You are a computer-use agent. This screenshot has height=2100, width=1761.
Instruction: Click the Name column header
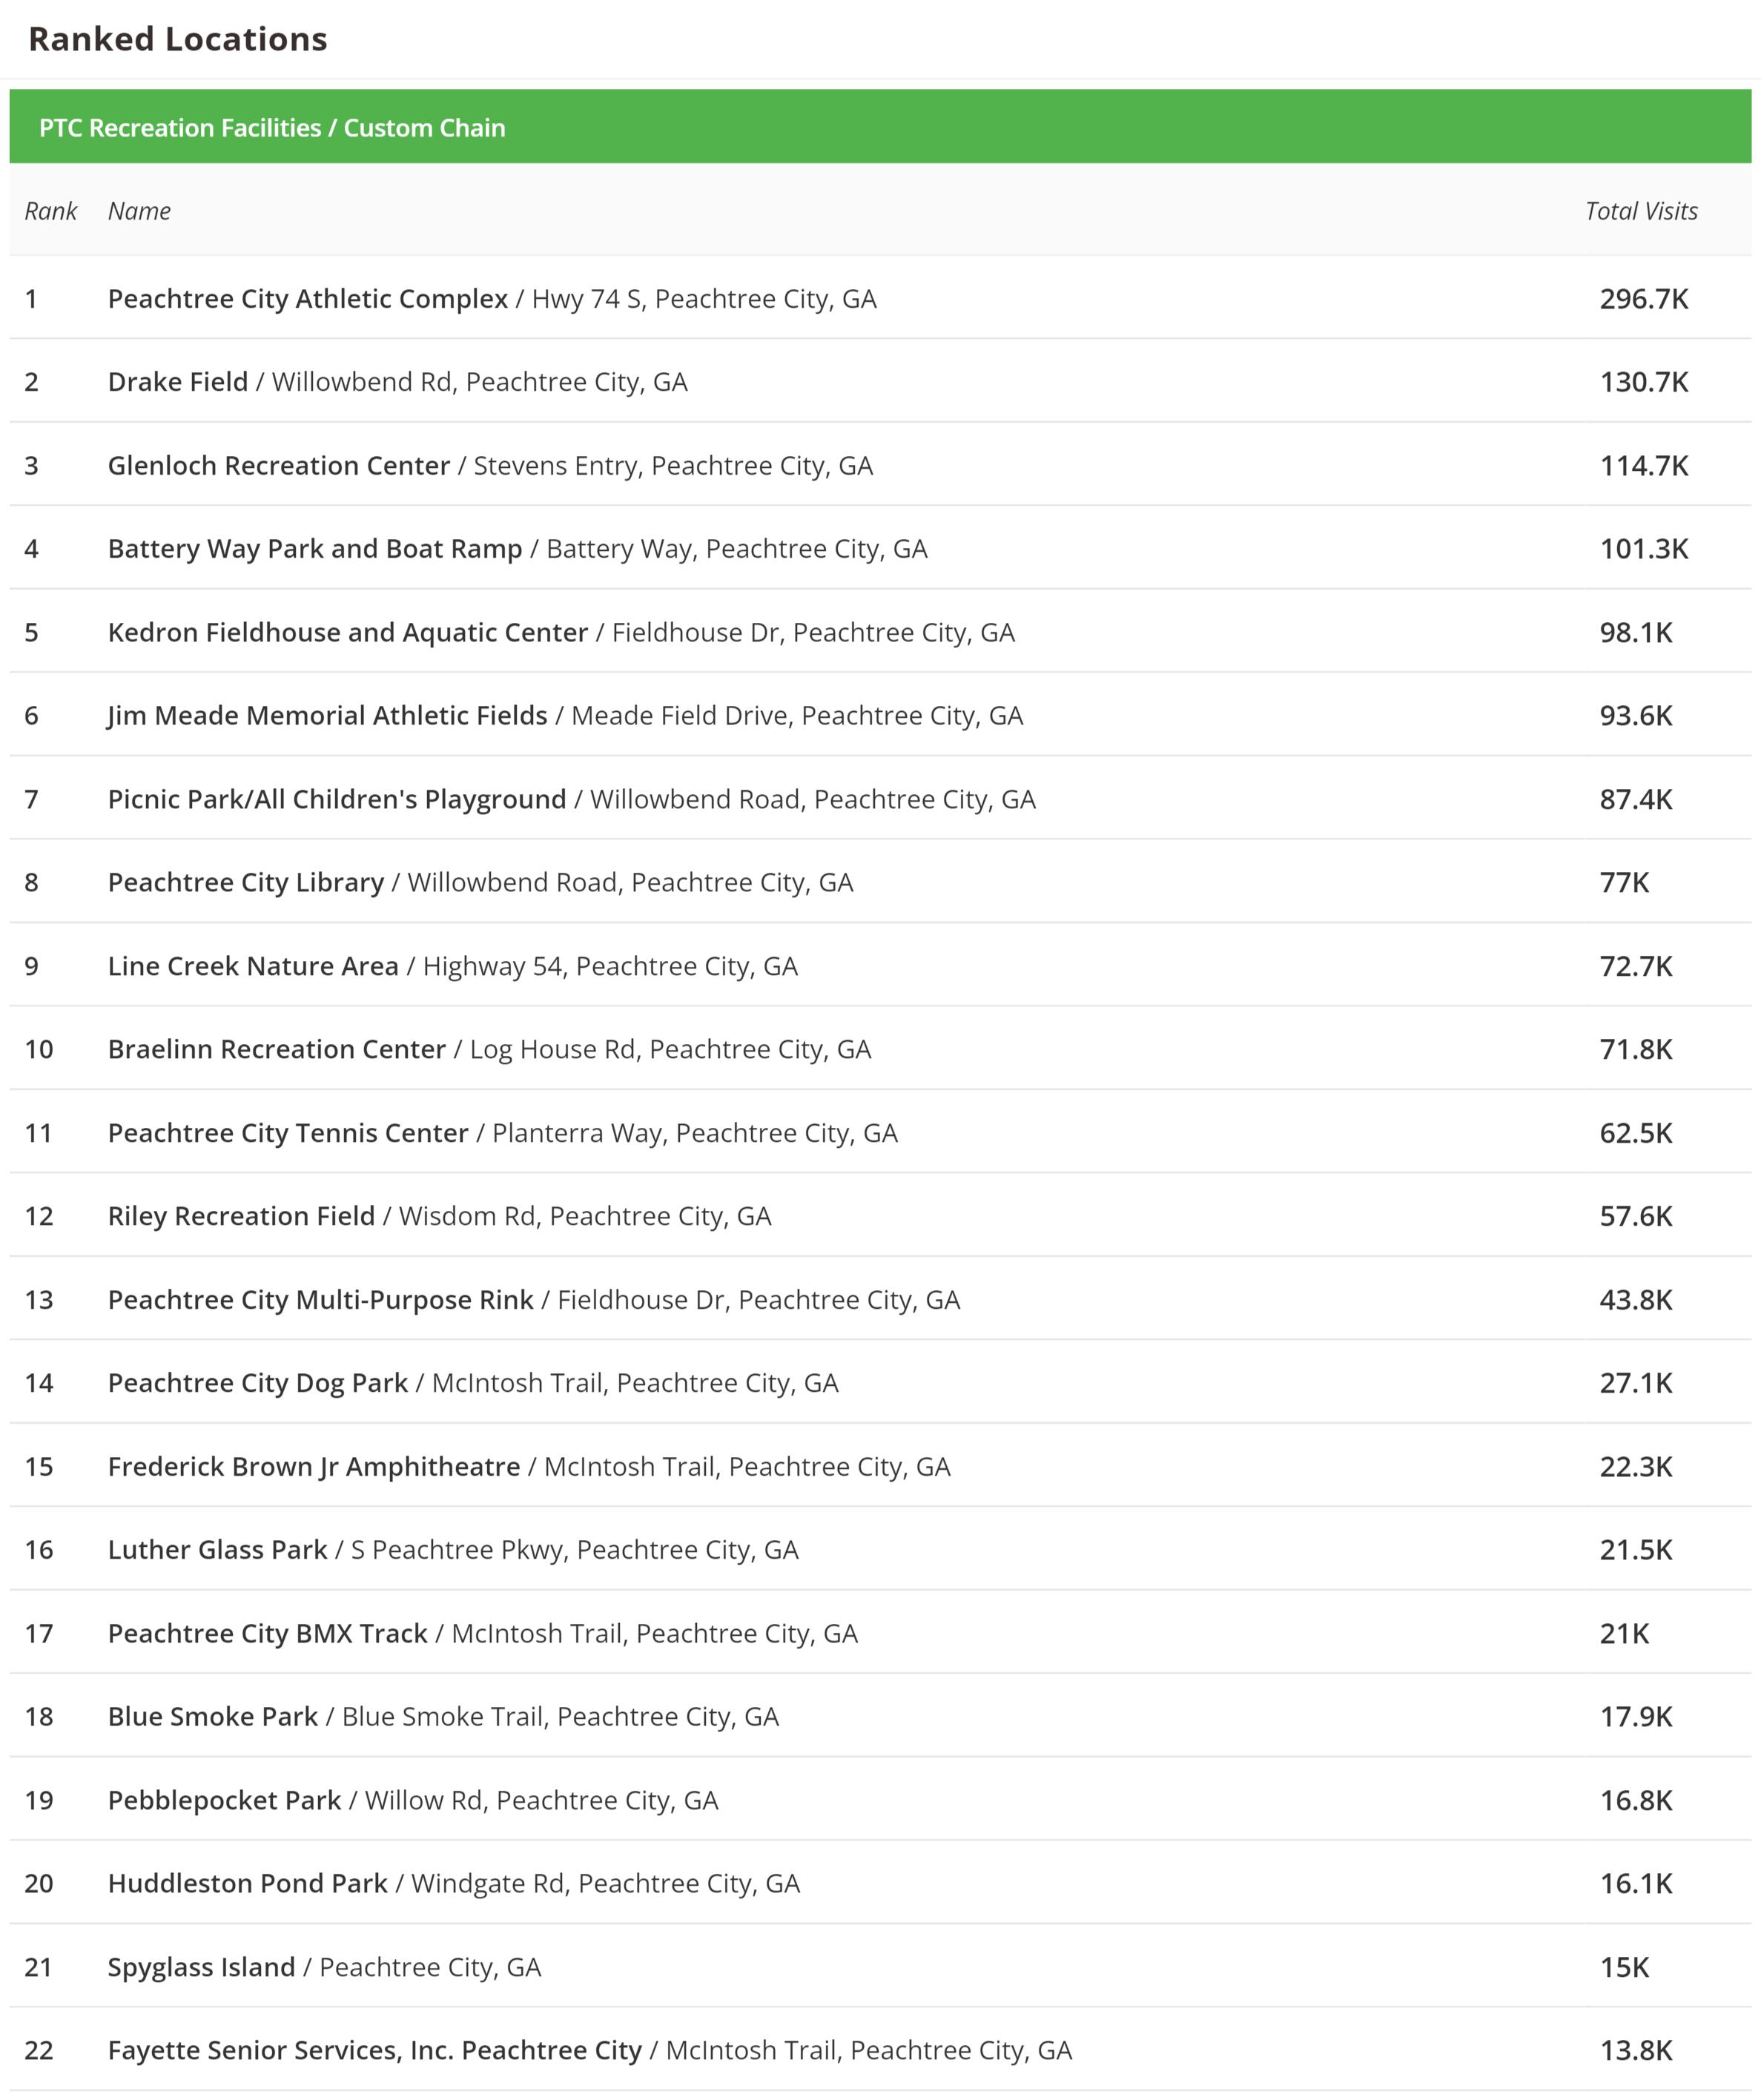(139, 211)
